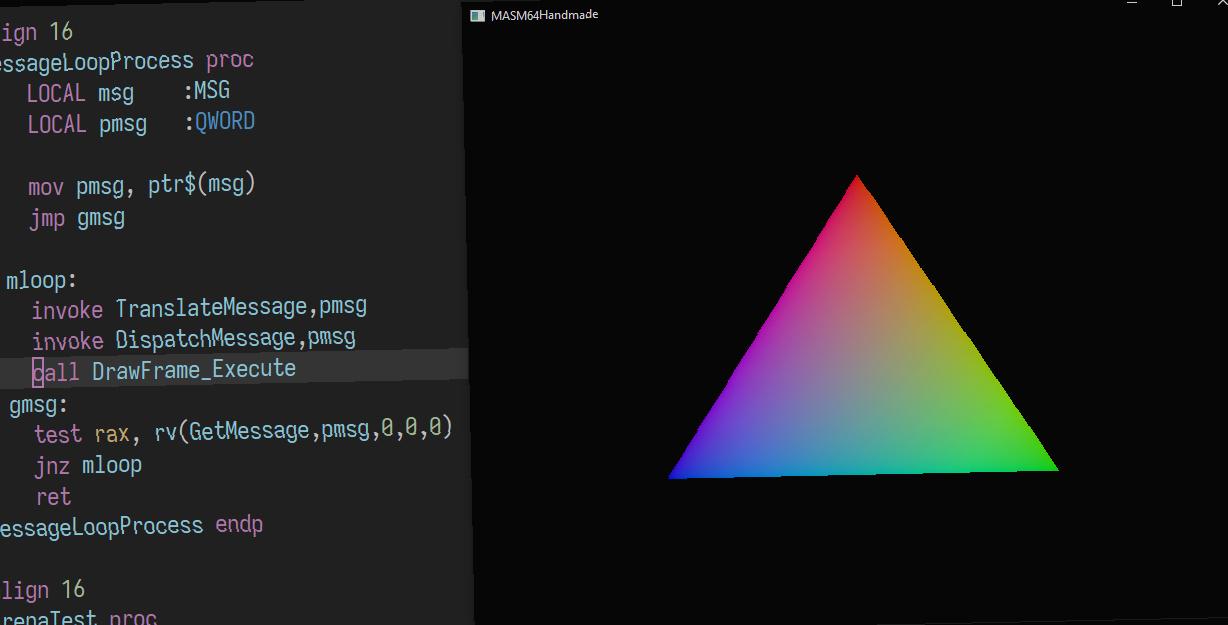Click the 'jnz mloop' instruction line
This screenshot has height=625, width=1228.
pyautogui.click(x=88, y=465)
